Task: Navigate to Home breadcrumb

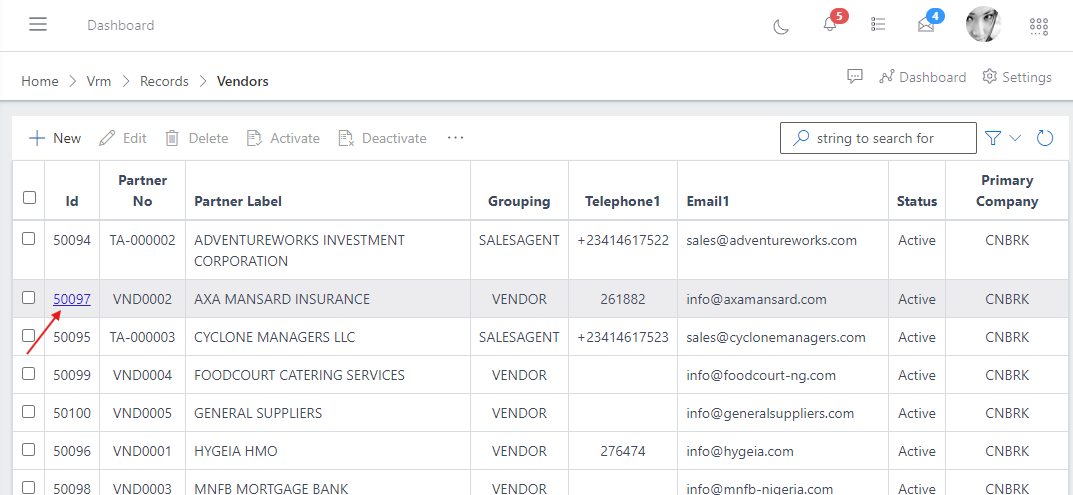Action: click(x=40, y=81)
